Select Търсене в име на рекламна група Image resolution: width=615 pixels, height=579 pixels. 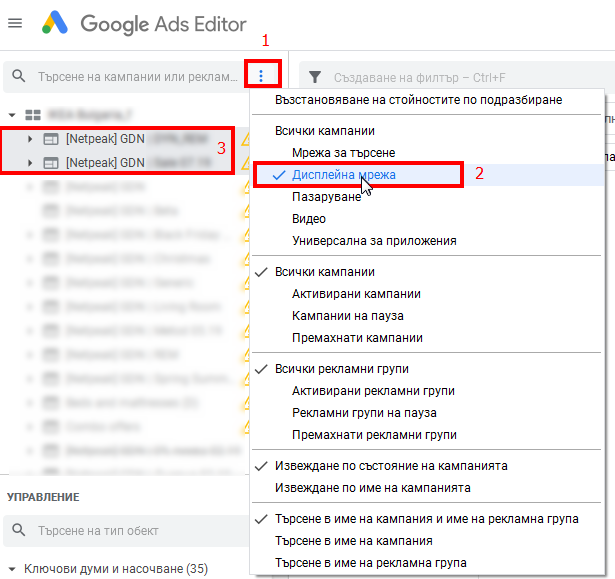point(371,563)
